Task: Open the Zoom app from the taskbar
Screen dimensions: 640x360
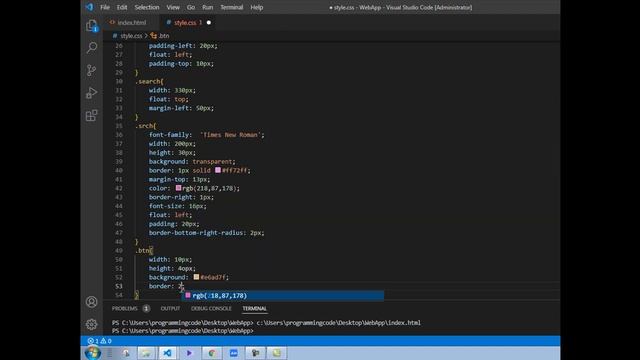Action: pos(233,353)
